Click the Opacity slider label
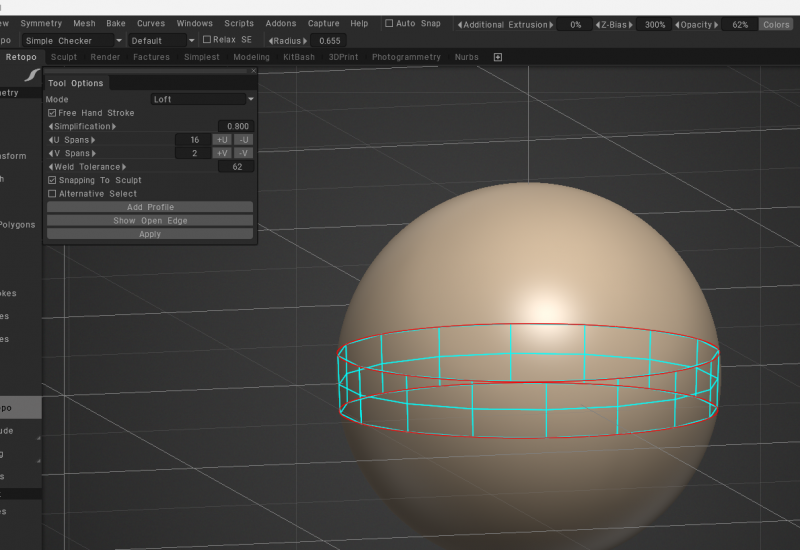This screenshot has height=550, width=800. point(696,24)
